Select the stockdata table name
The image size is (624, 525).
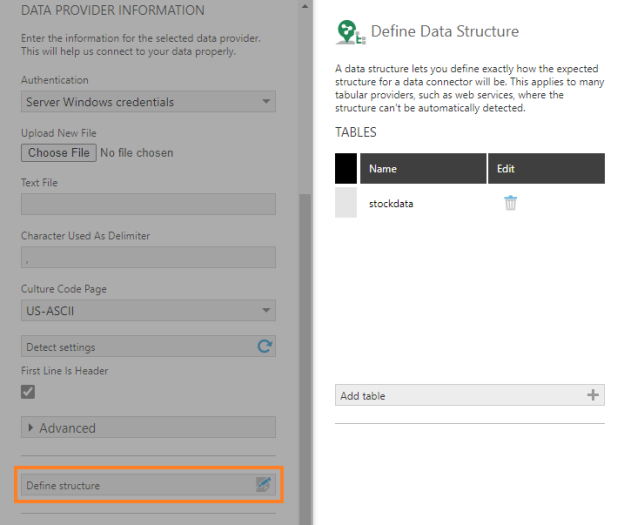pos(391,204)
